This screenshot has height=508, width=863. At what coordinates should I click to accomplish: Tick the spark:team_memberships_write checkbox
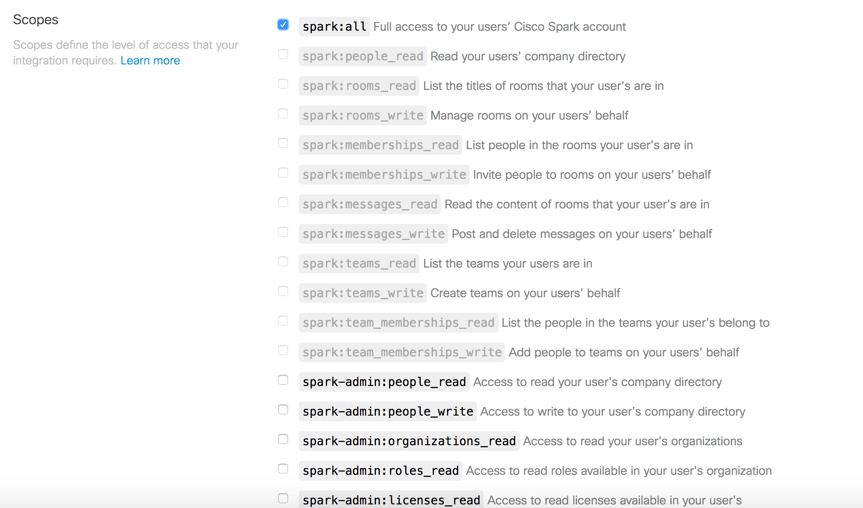[x=283, y=351]
